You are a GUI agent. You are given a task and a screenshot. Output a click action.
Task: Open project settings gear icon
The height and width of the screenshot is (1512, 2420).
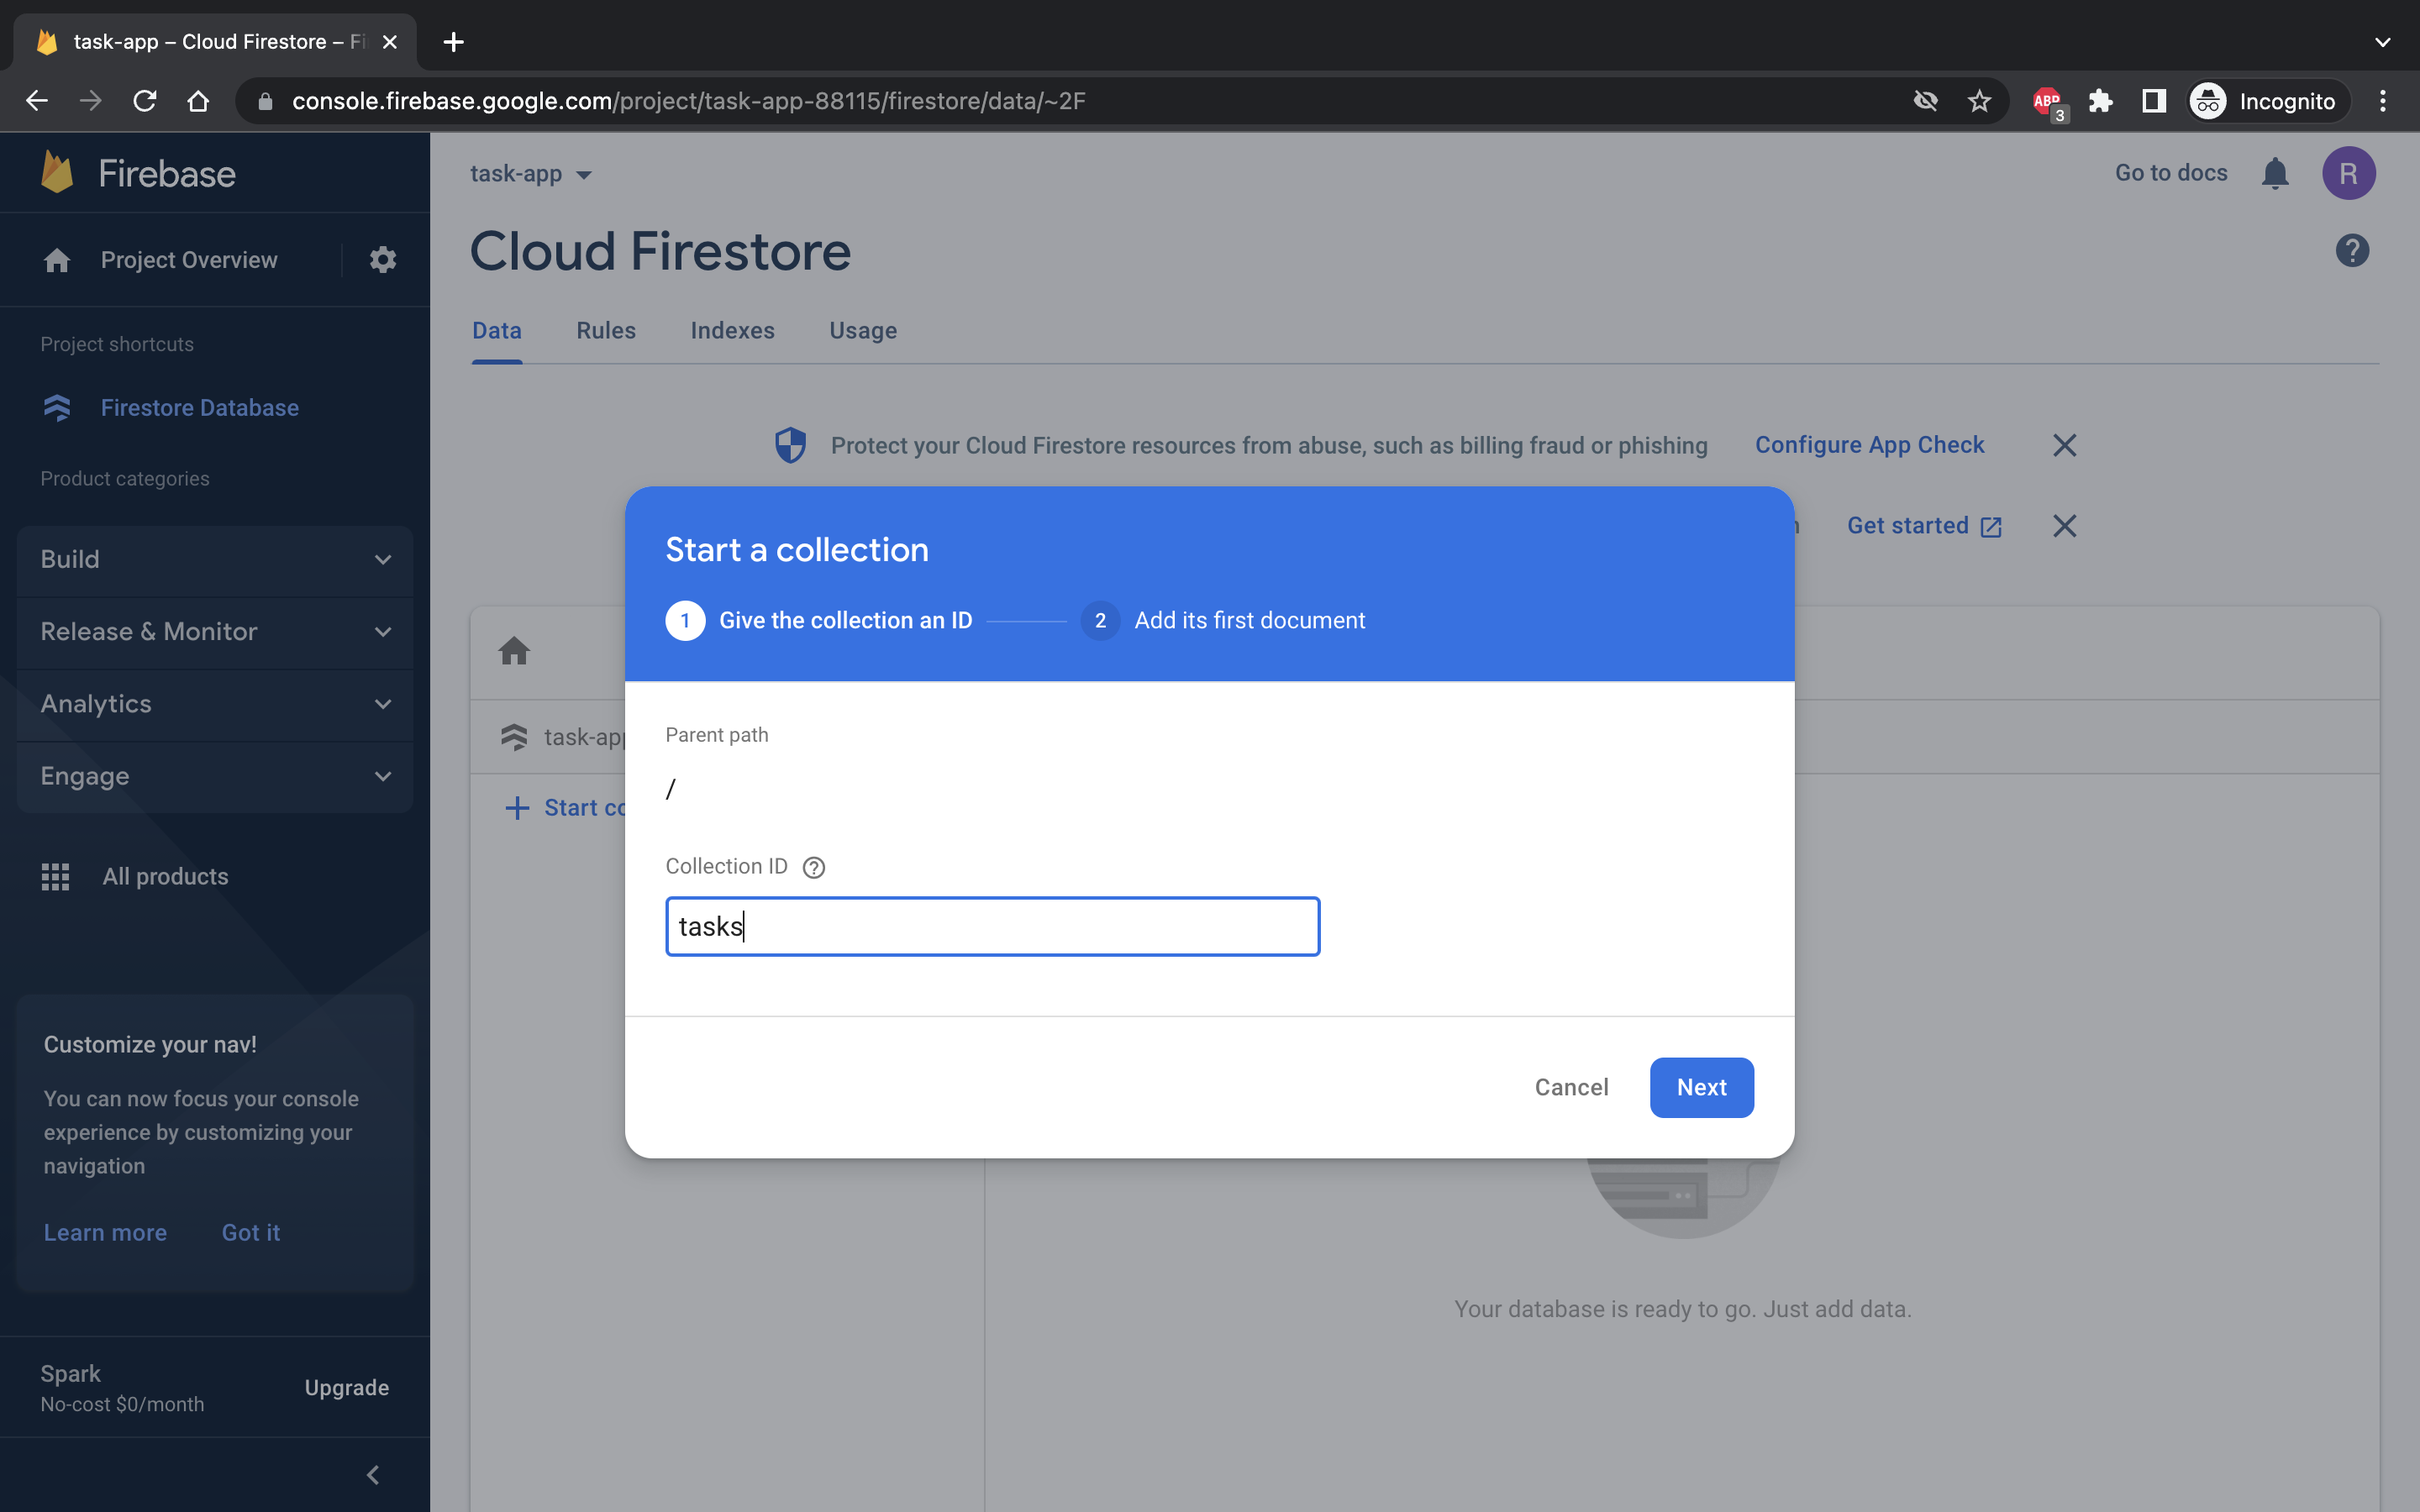pos(383,260)
